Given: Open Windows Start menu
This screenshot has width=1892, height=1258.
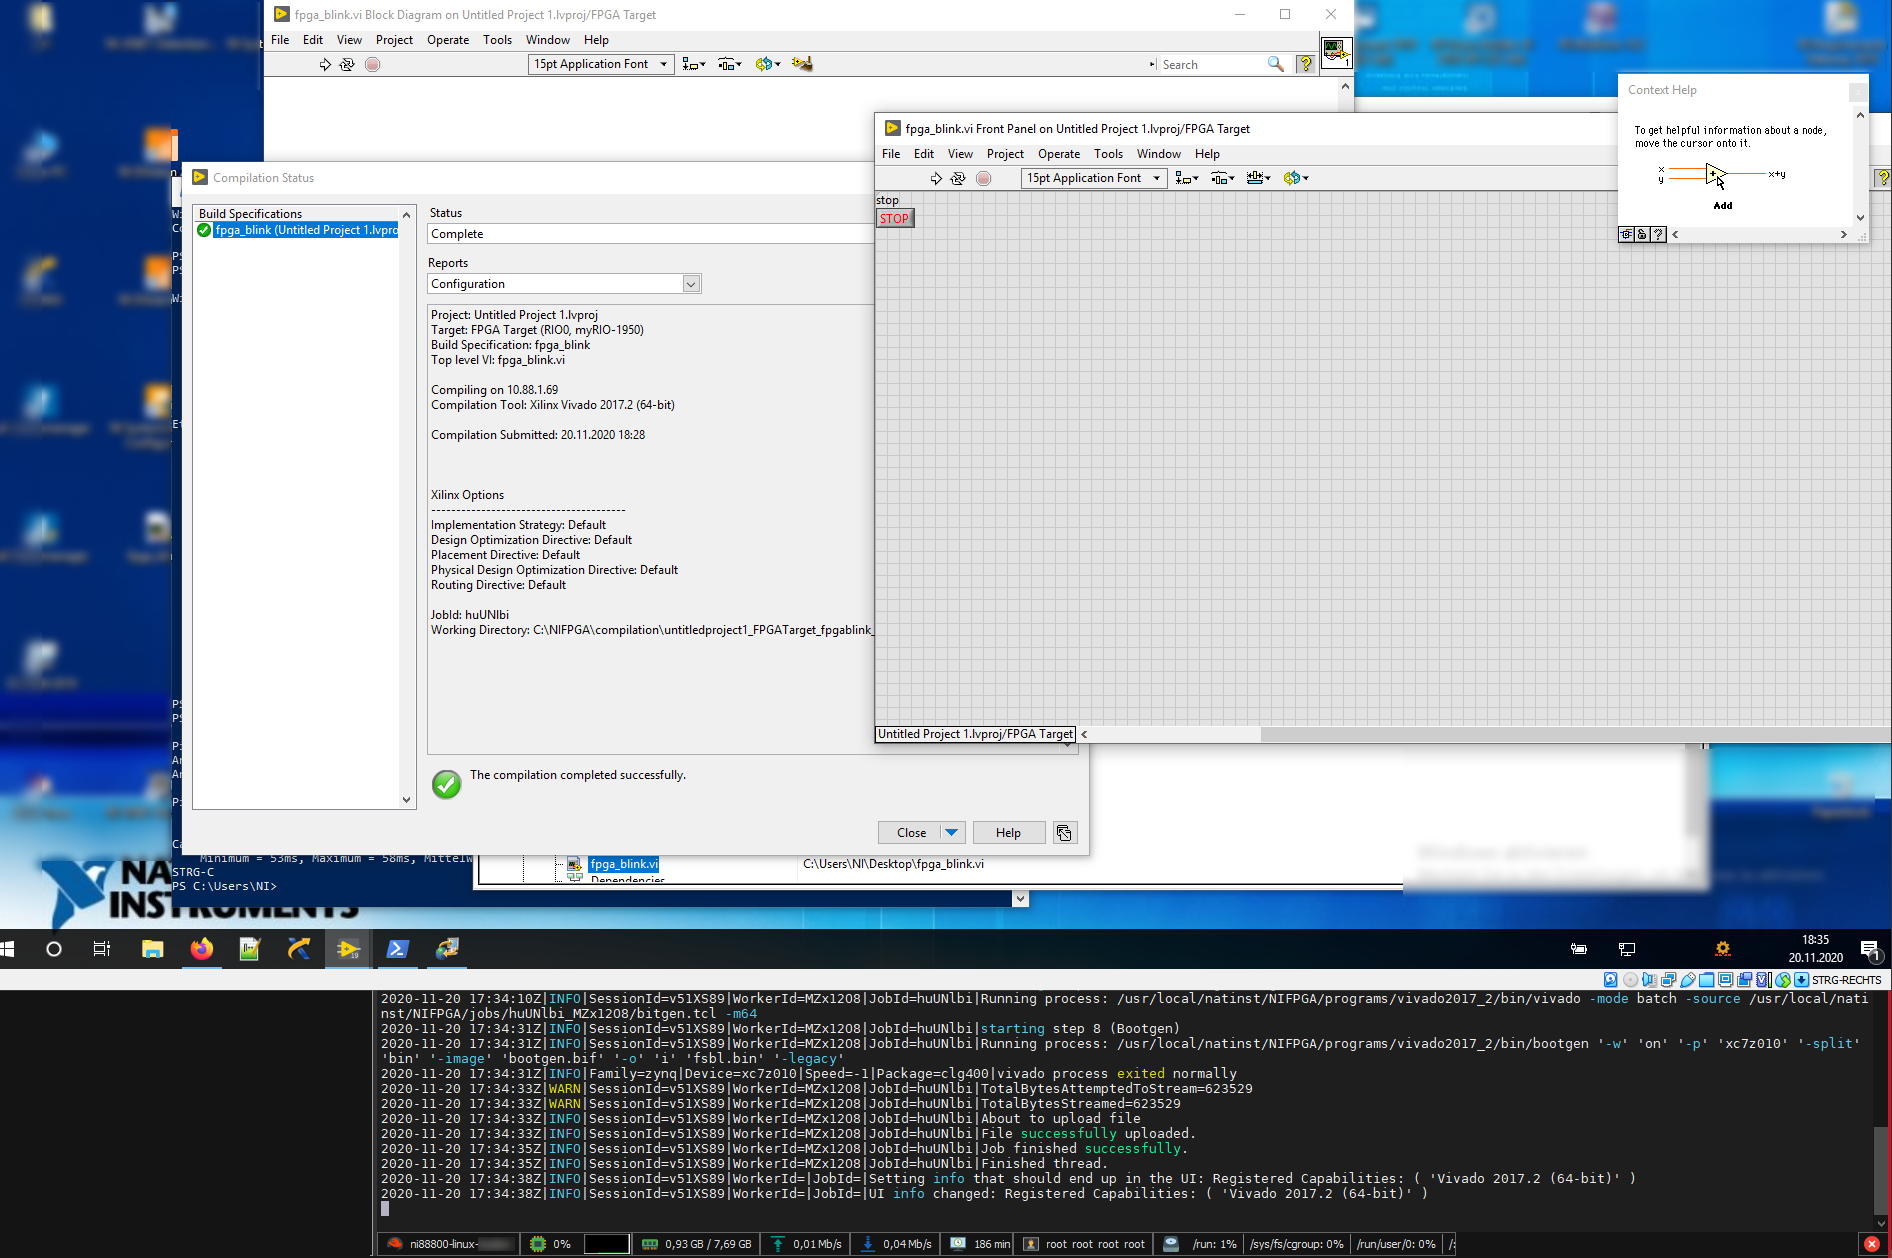Looking at the screenshot, I should 8,949.
